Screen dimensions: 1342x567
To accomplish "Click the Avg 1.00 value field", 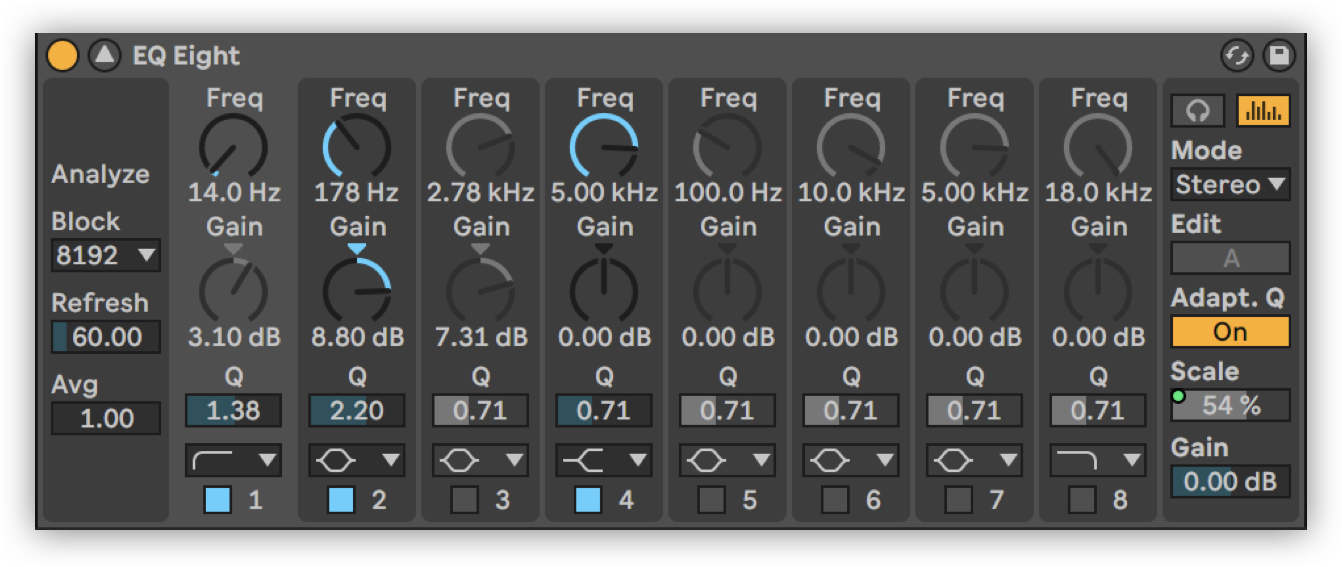I will coord(106,418).
